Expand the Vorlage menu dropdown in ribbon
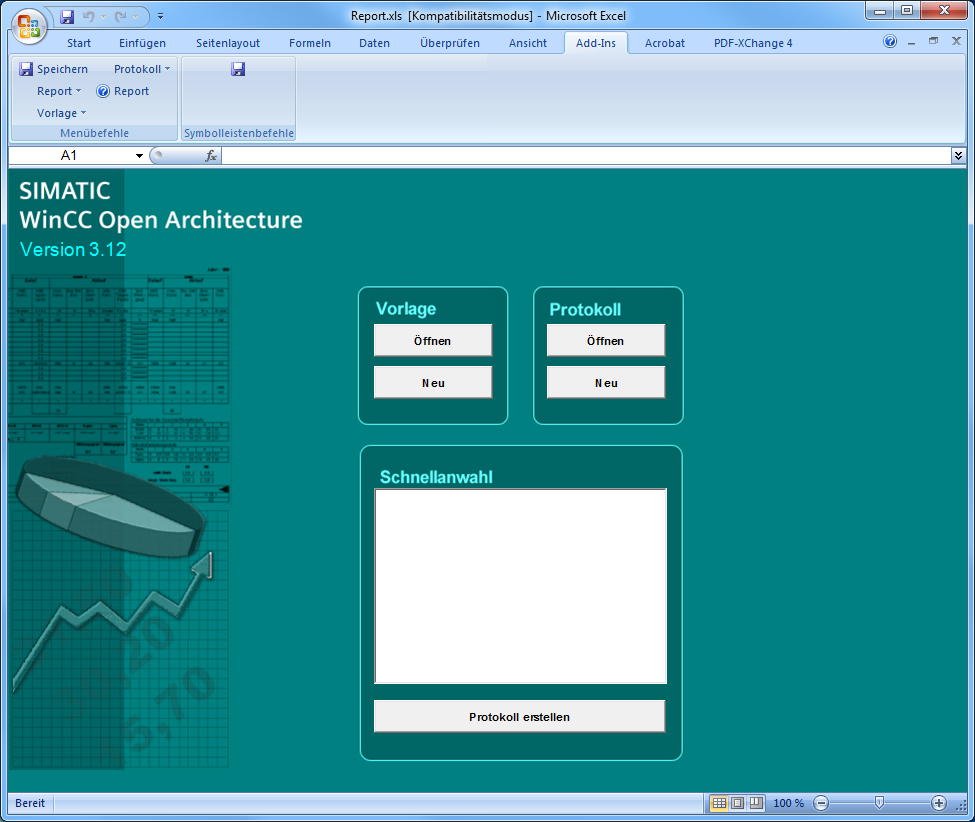This screenshot has width=975, height=822. [x=61, y=113]
